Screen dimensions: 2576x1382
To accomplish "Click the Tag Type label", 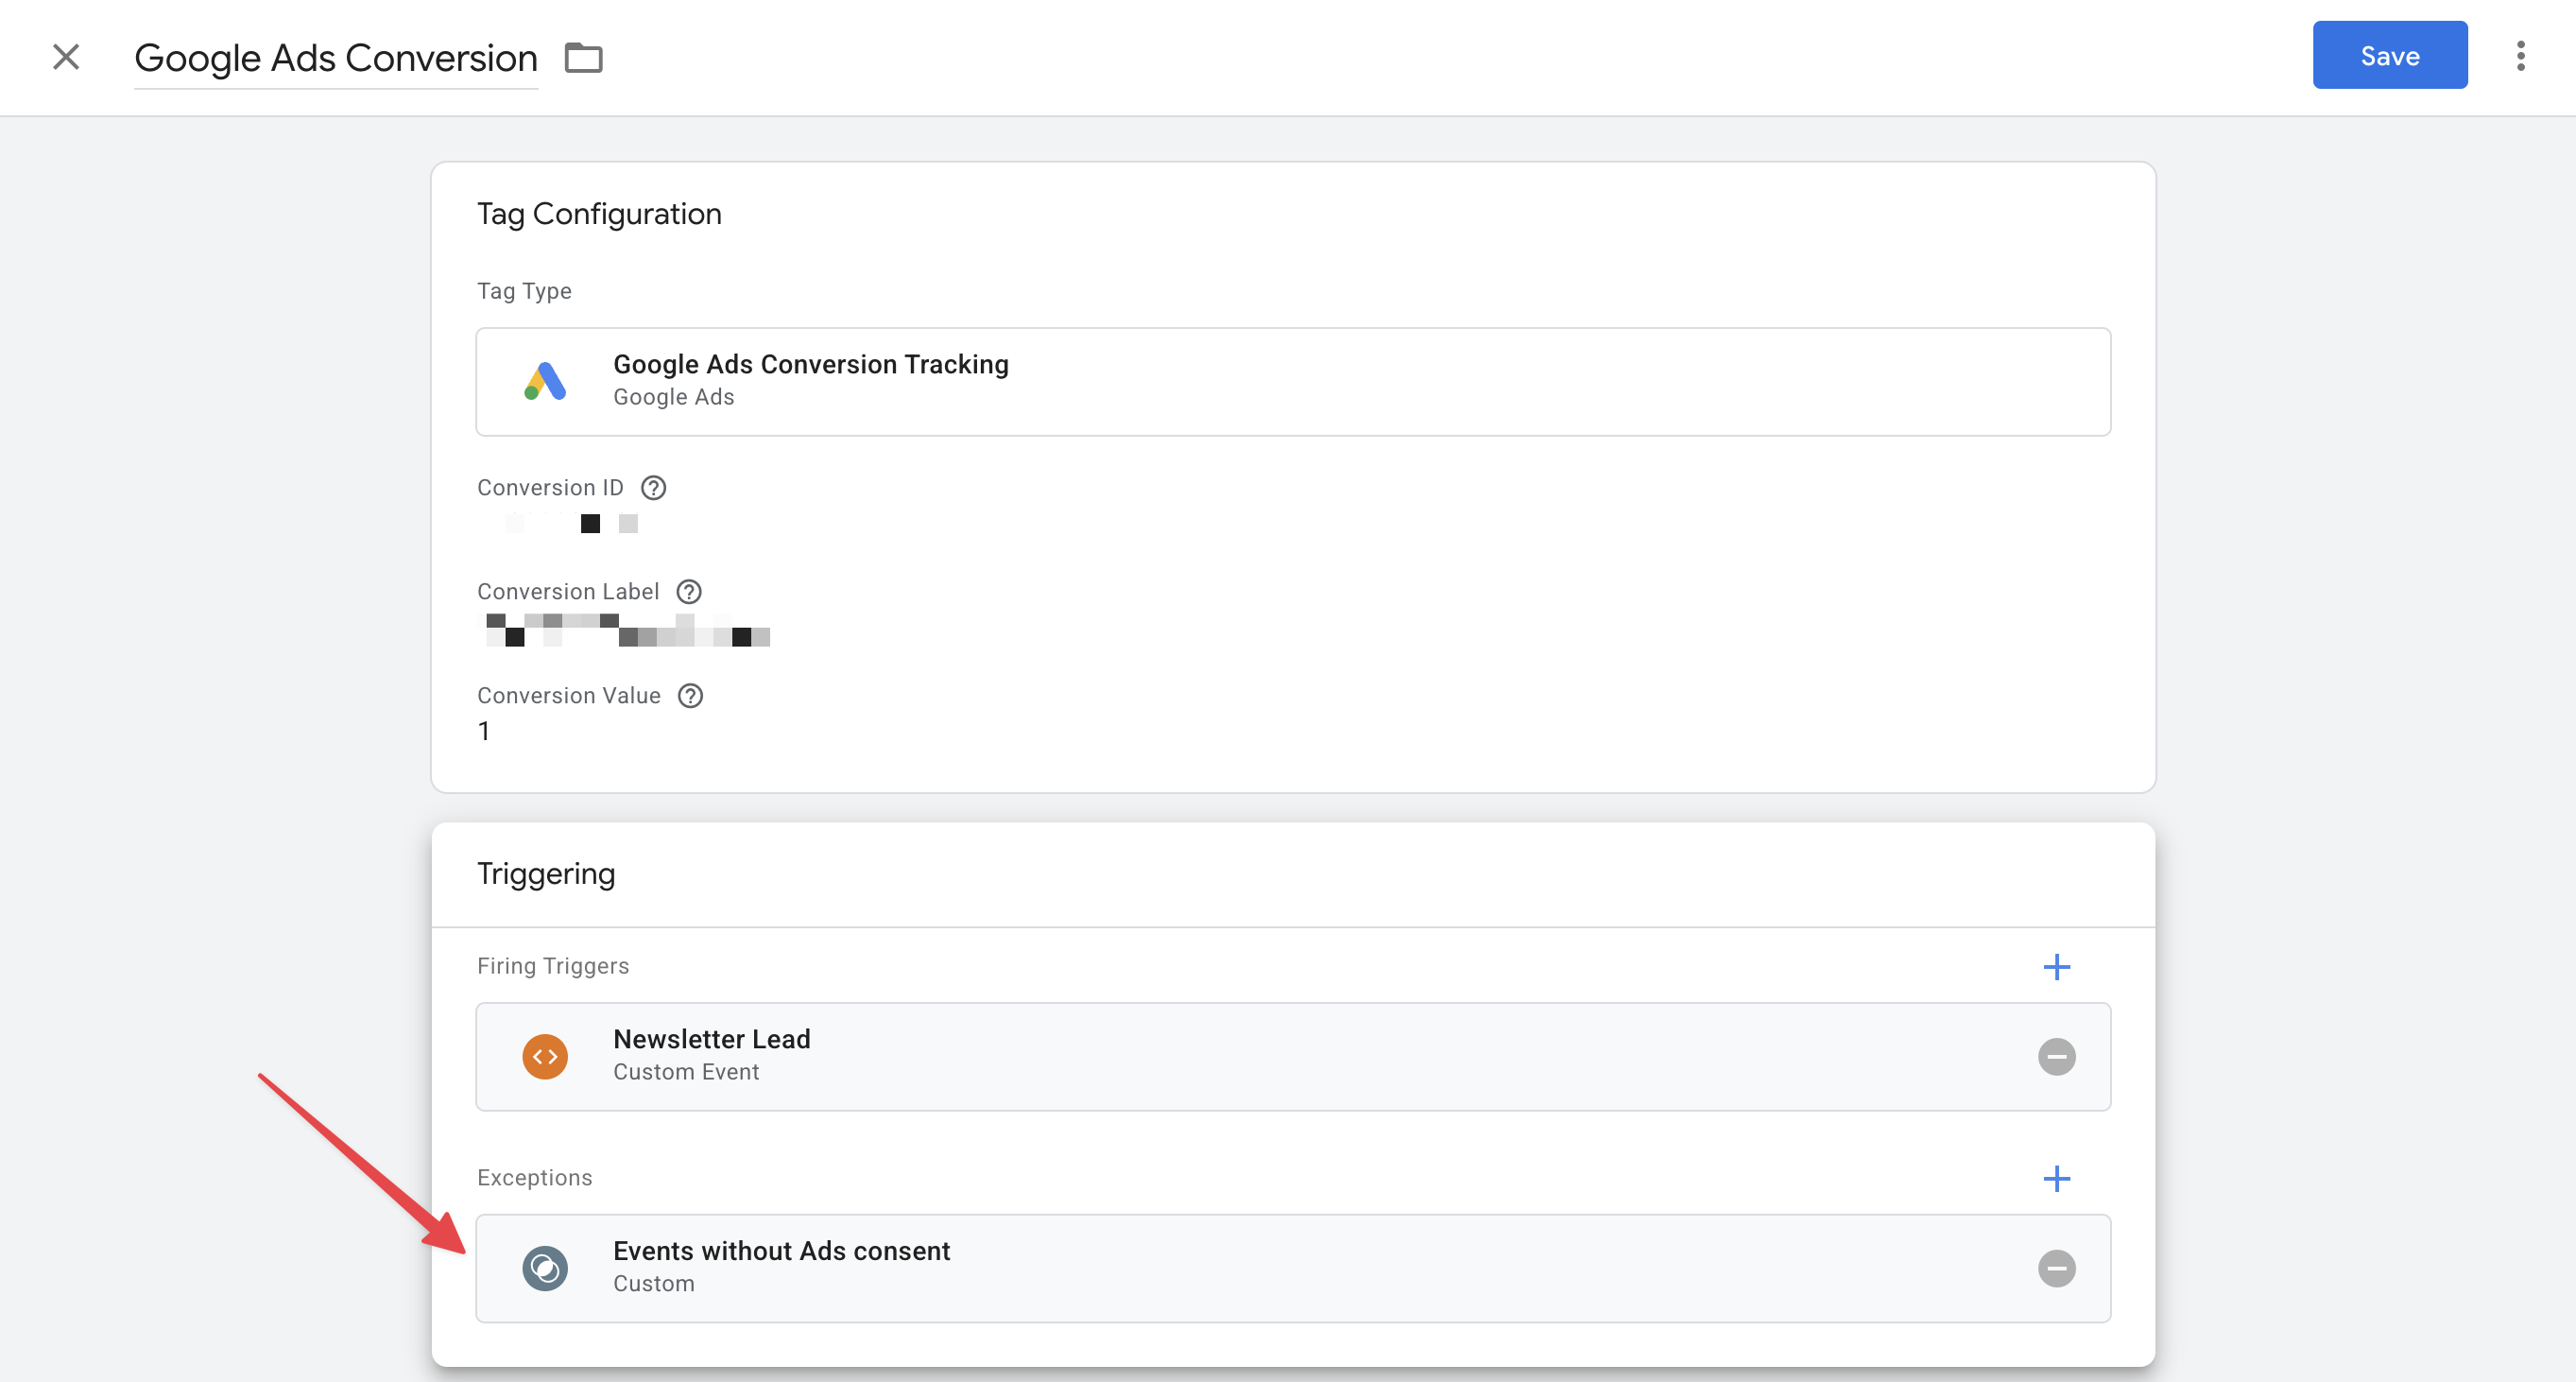I will (x=524, y=291).
